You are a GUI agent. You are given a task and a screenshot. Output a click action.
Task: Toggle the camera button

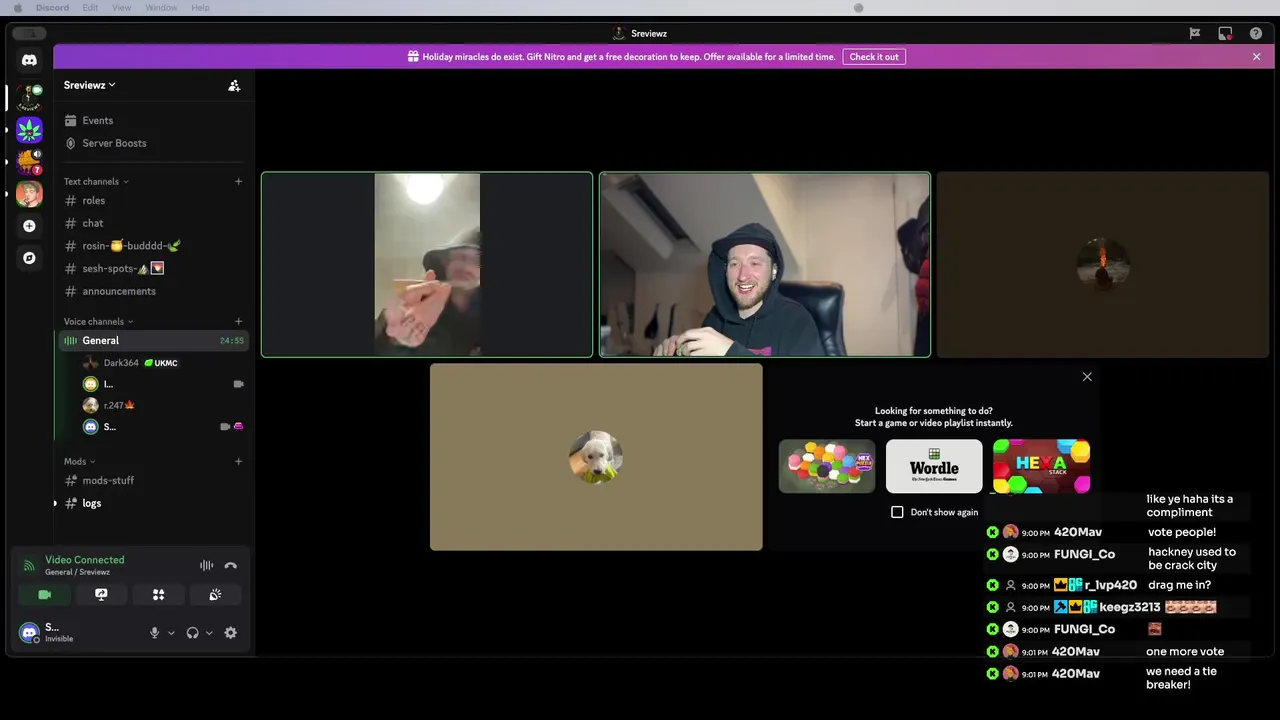tap(44, 595)
